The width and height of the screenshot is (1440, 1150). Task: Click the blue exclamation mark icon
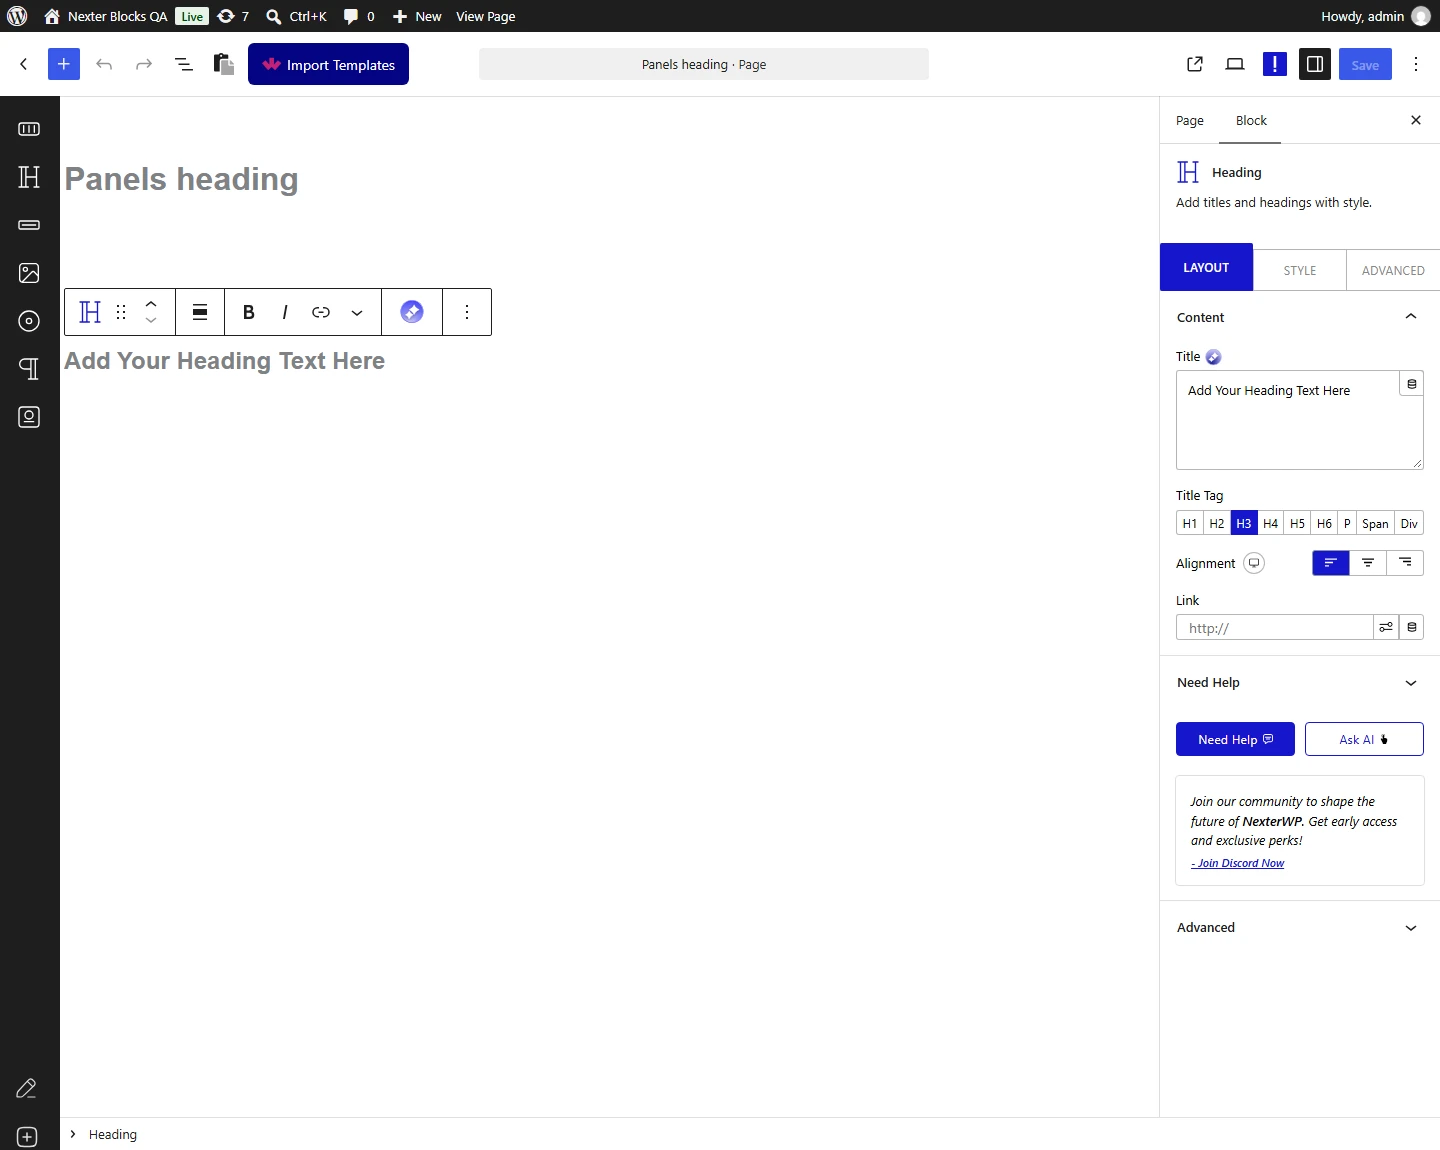(1275, 64)
